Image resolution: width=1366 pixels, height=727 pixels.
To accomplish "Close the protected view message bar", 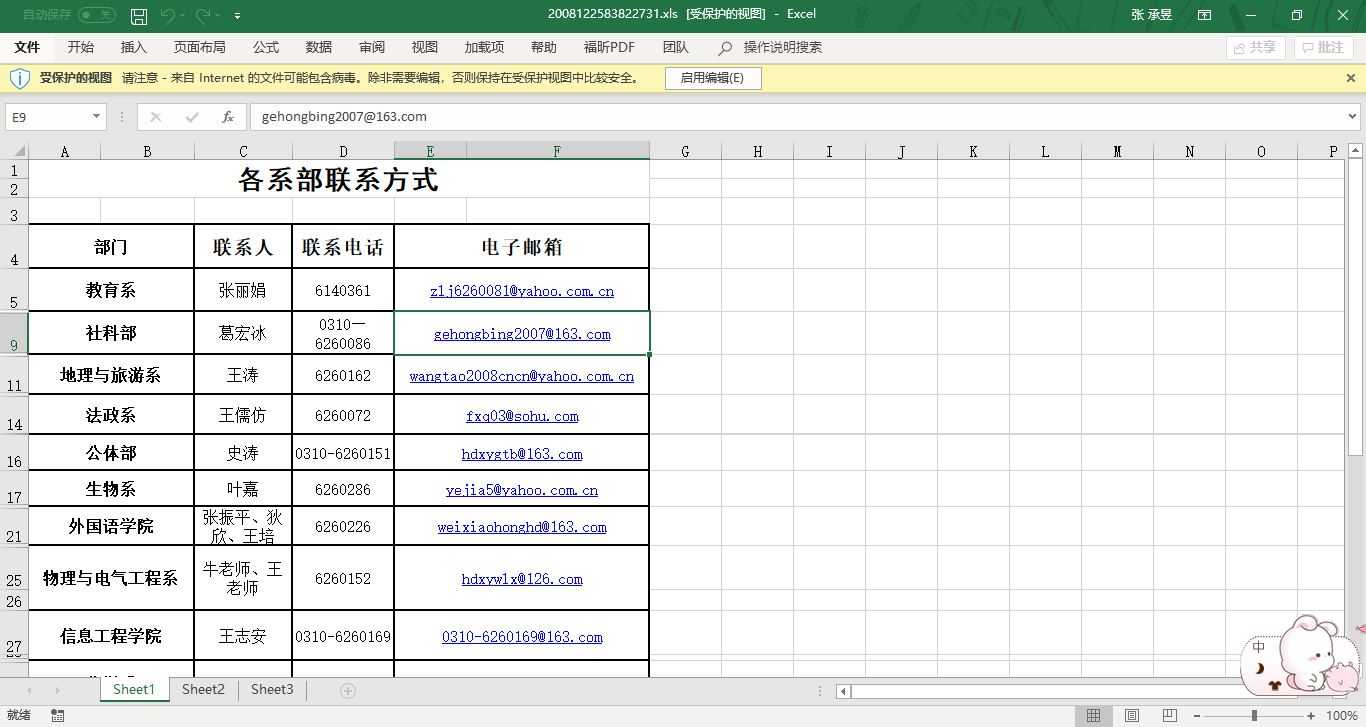I will (1351, 78).
